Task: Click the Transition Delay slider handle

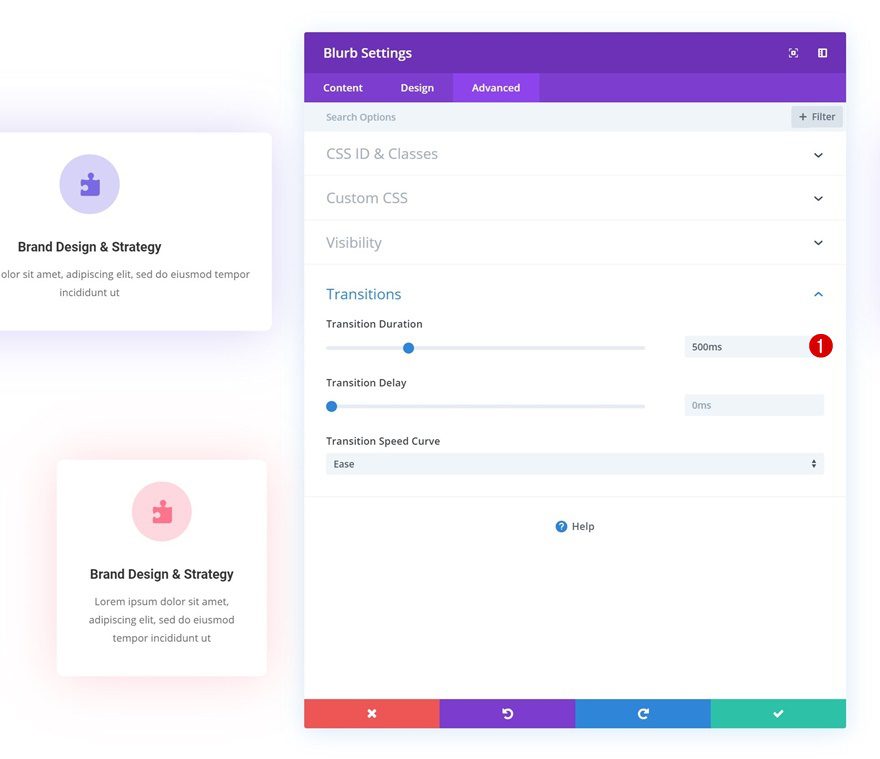Action: [332, 406]
